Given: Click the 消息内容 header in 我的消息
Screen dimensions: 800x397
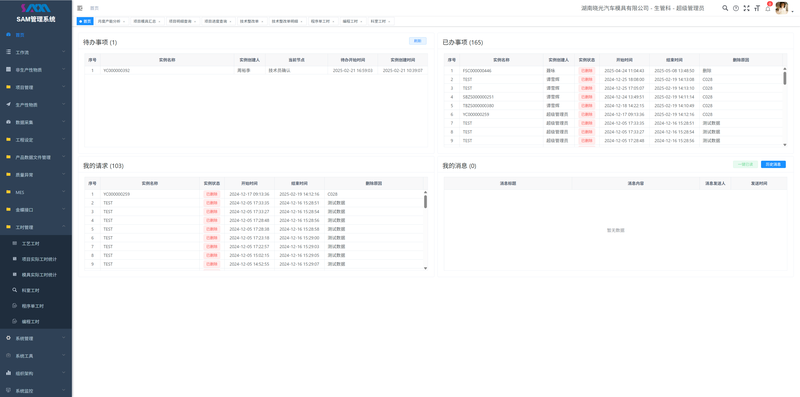Looking at the screenshot, I should point(635,183).
